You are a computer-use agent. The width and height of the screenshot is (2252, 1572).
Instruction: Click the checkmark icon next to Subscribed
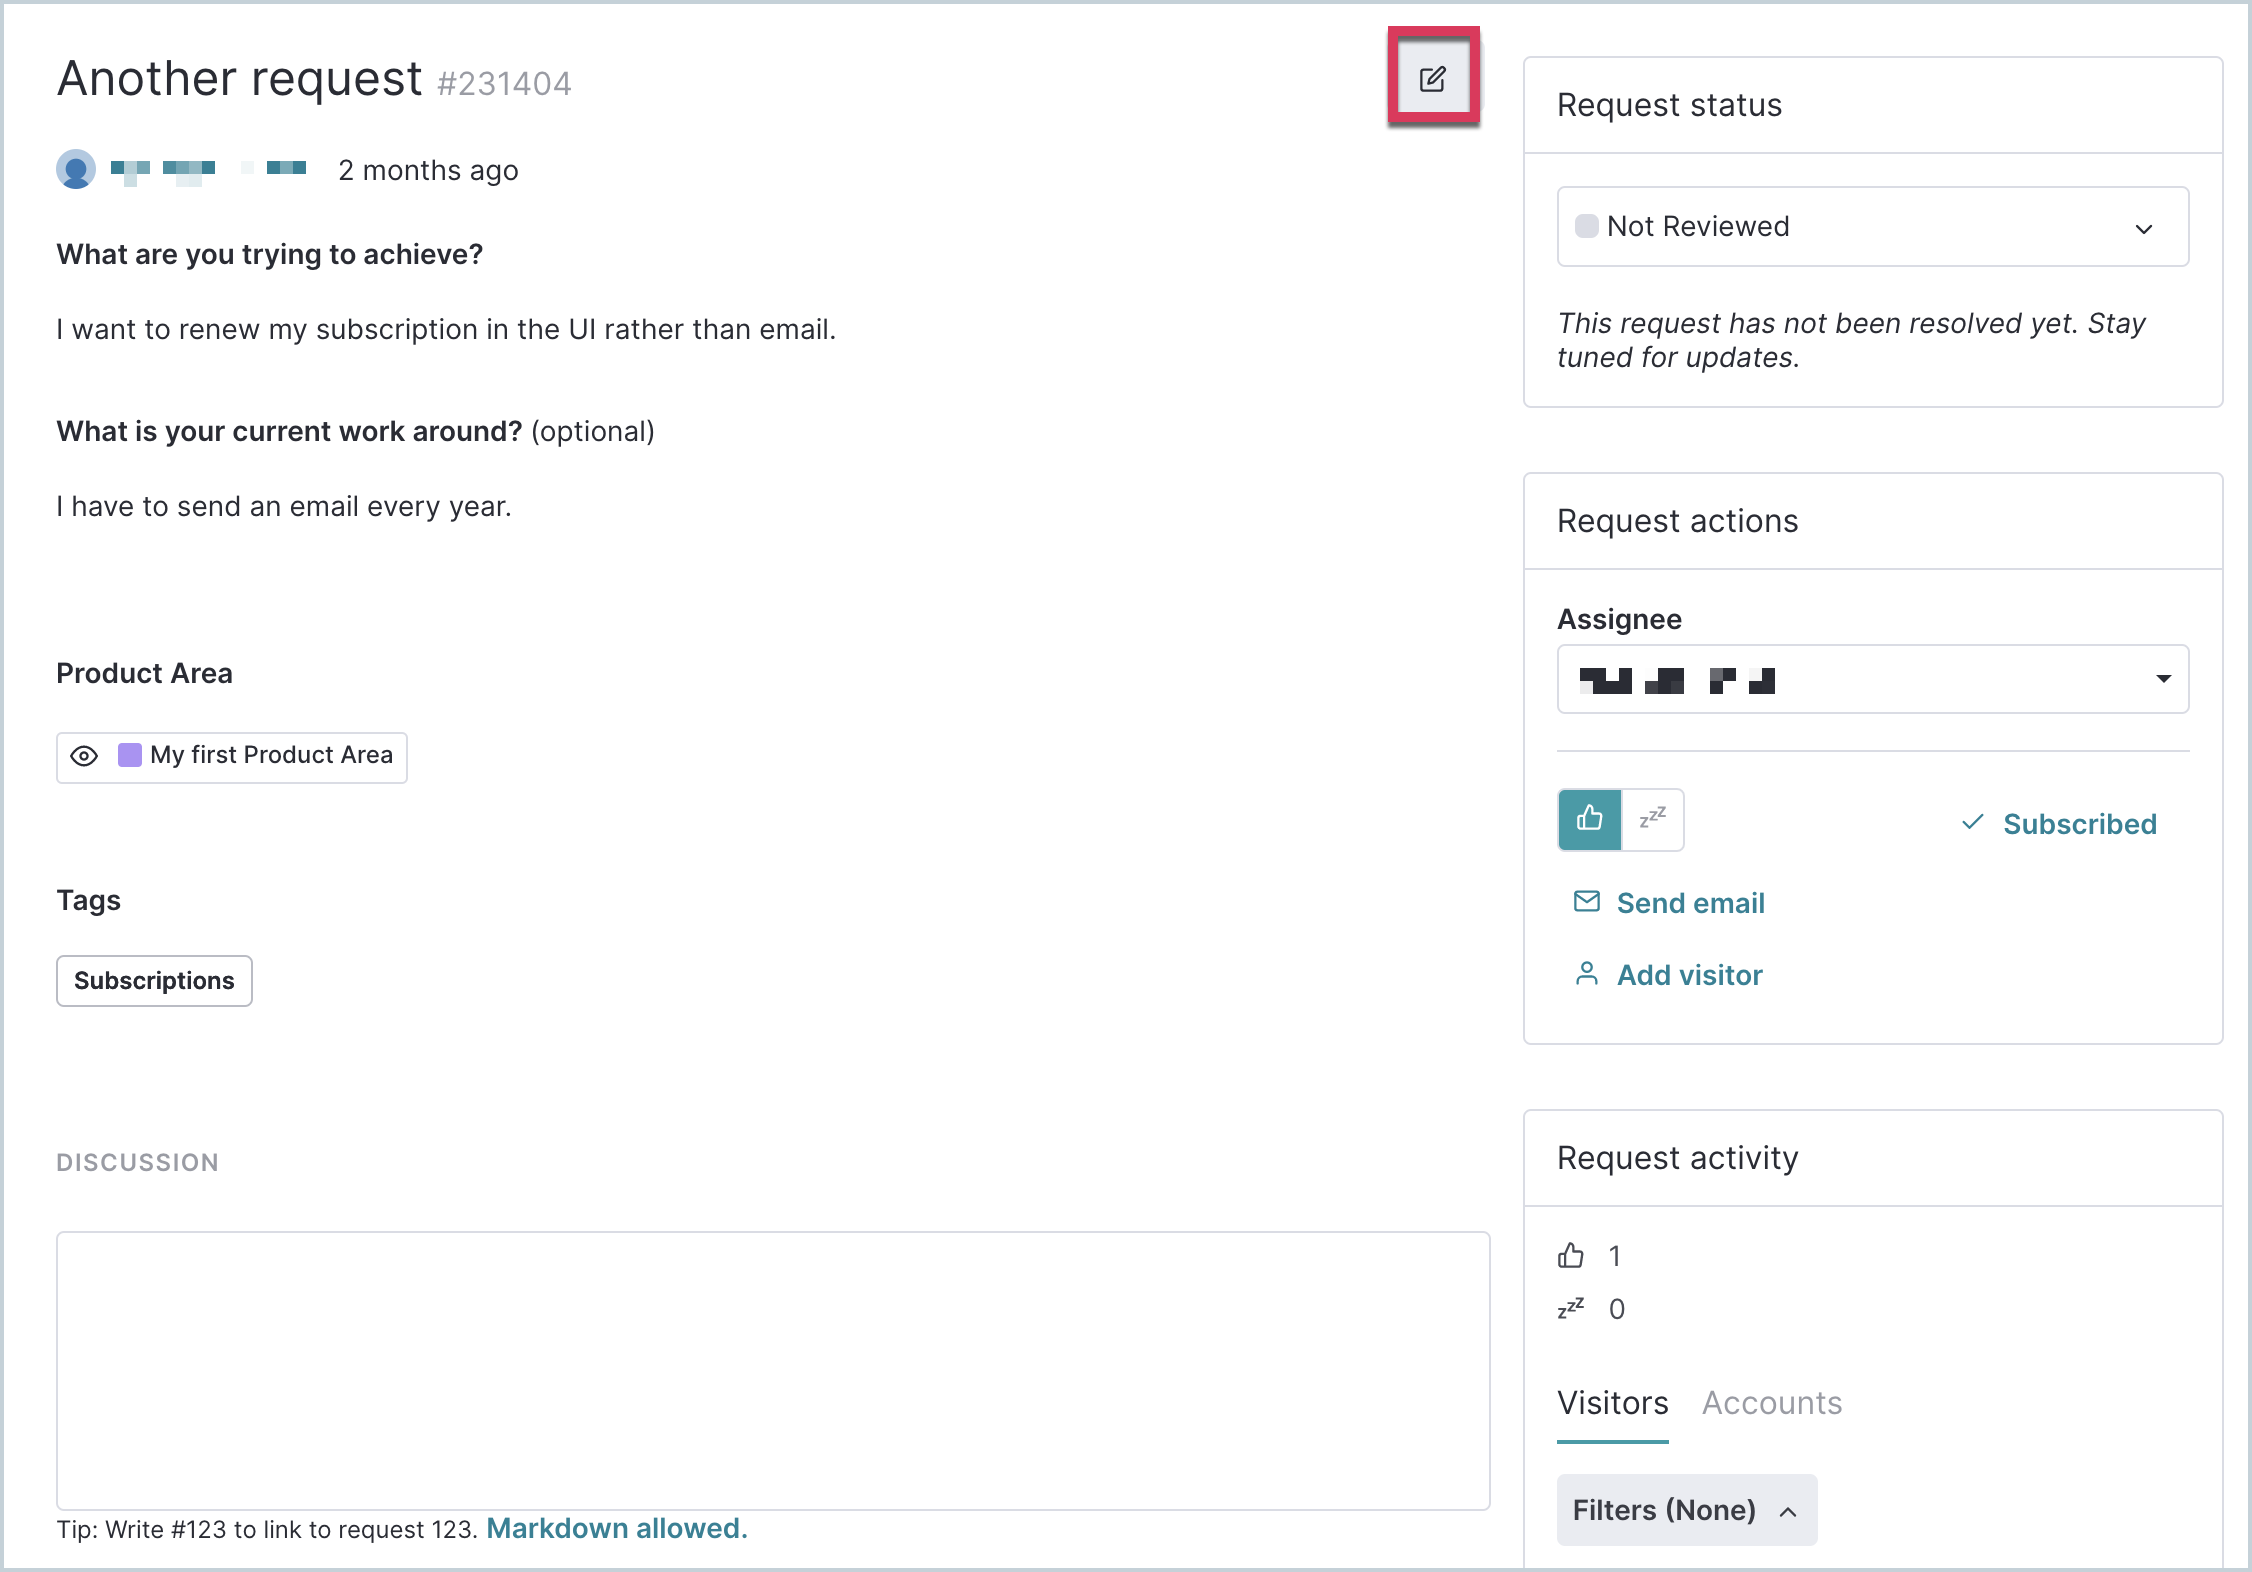pos(1972,823)
